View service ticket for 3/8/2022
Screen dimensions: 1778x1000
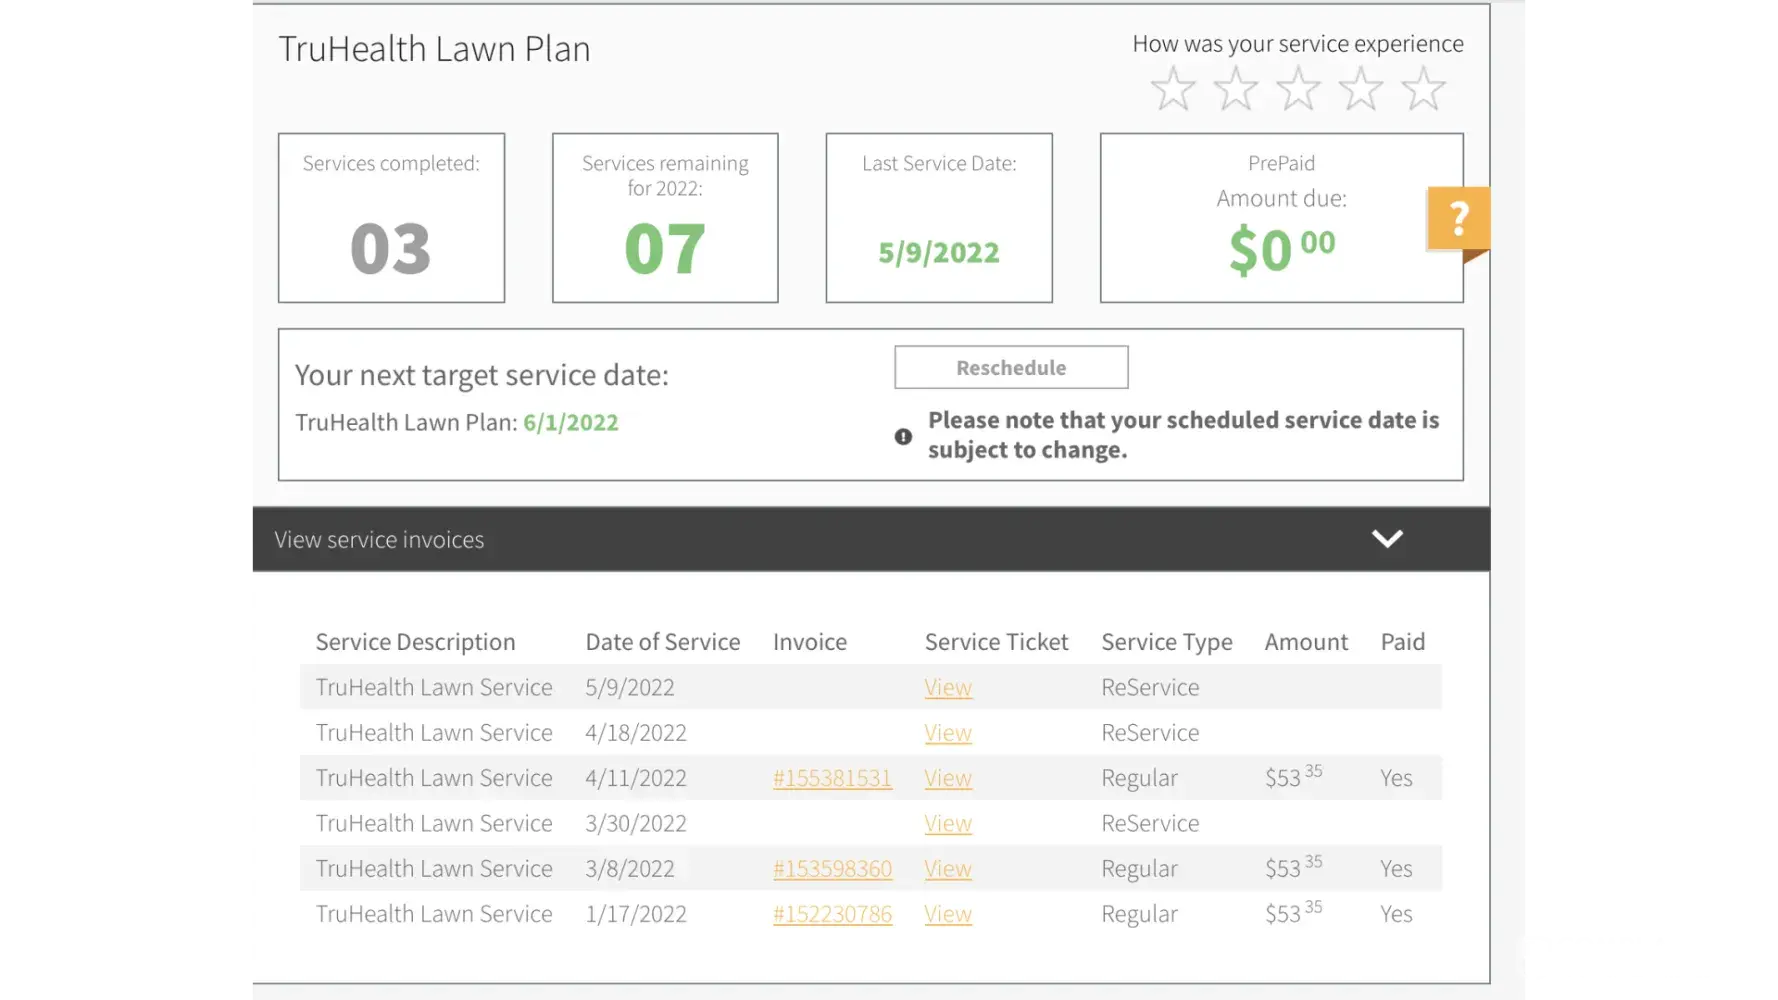[948, 869]
